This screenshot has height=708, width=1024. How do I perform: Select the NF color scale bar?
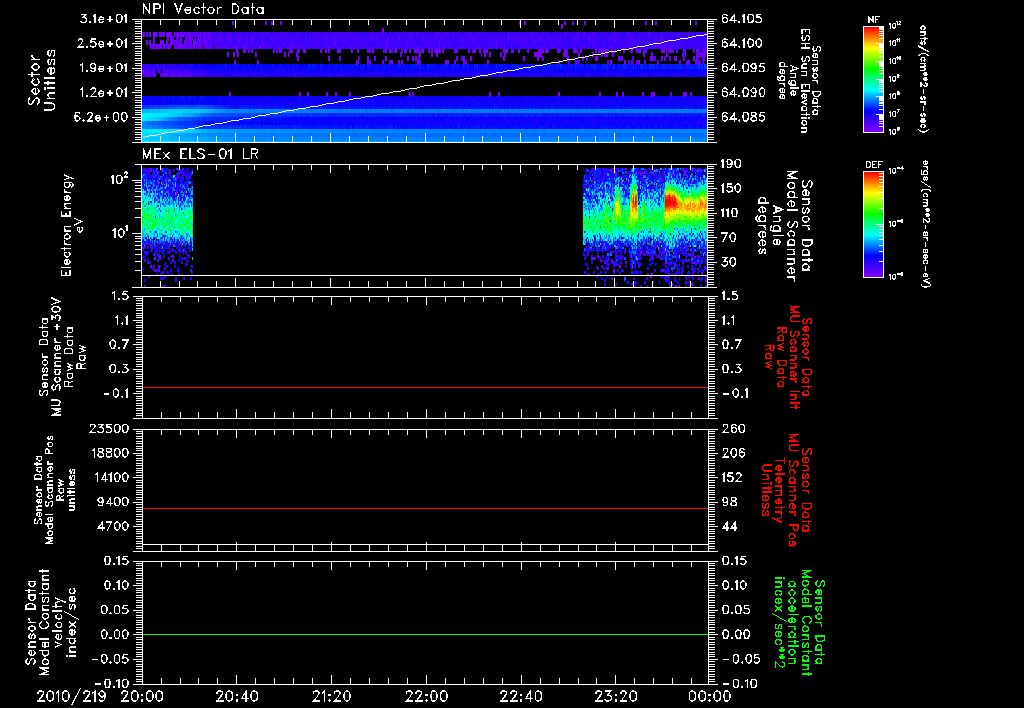873,78
